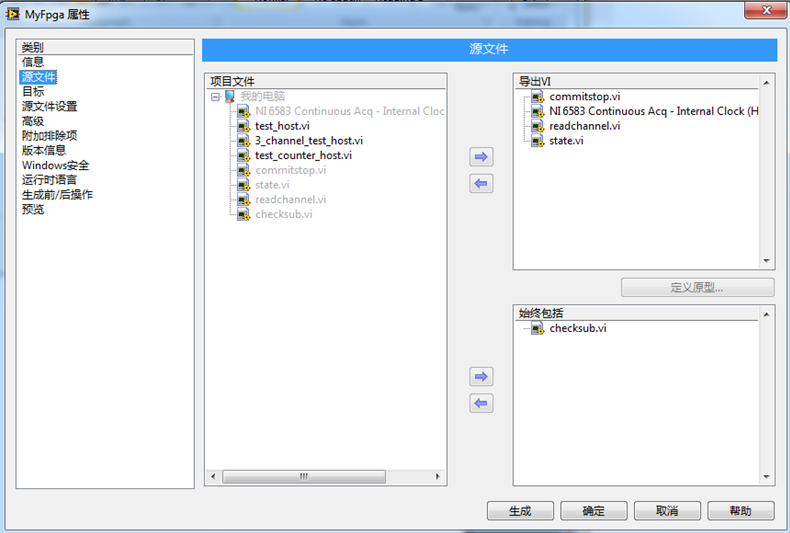
Task: Open the 运行时语言 category
Action: click(x=49, y=180)
